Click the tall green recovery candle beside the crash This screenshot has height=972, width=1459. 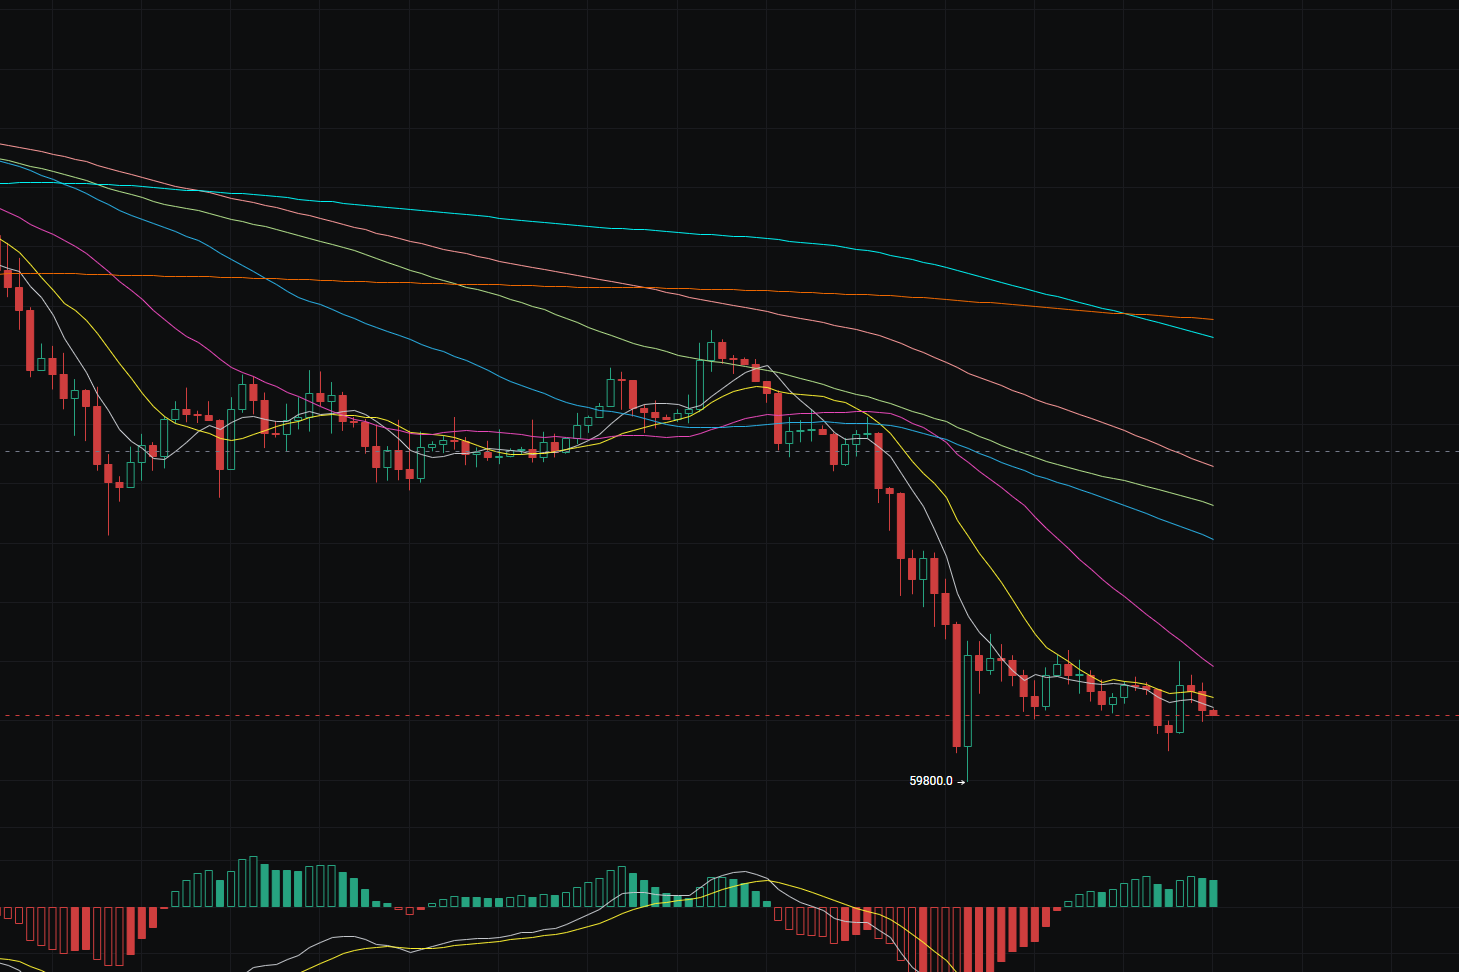[968, 701]
